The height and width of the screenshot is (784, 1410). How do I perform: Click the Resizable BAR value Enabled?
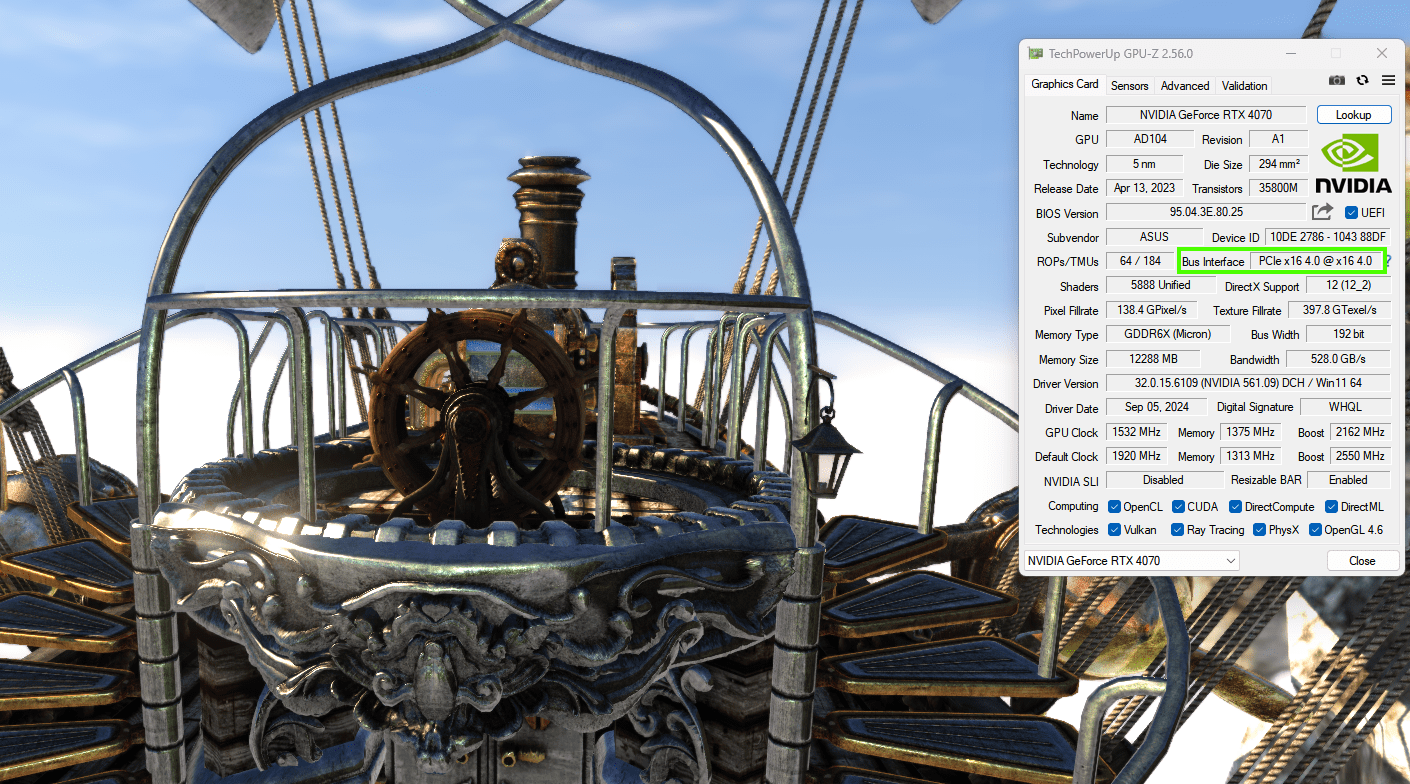pyautogui.click(x=1348, y=480)
